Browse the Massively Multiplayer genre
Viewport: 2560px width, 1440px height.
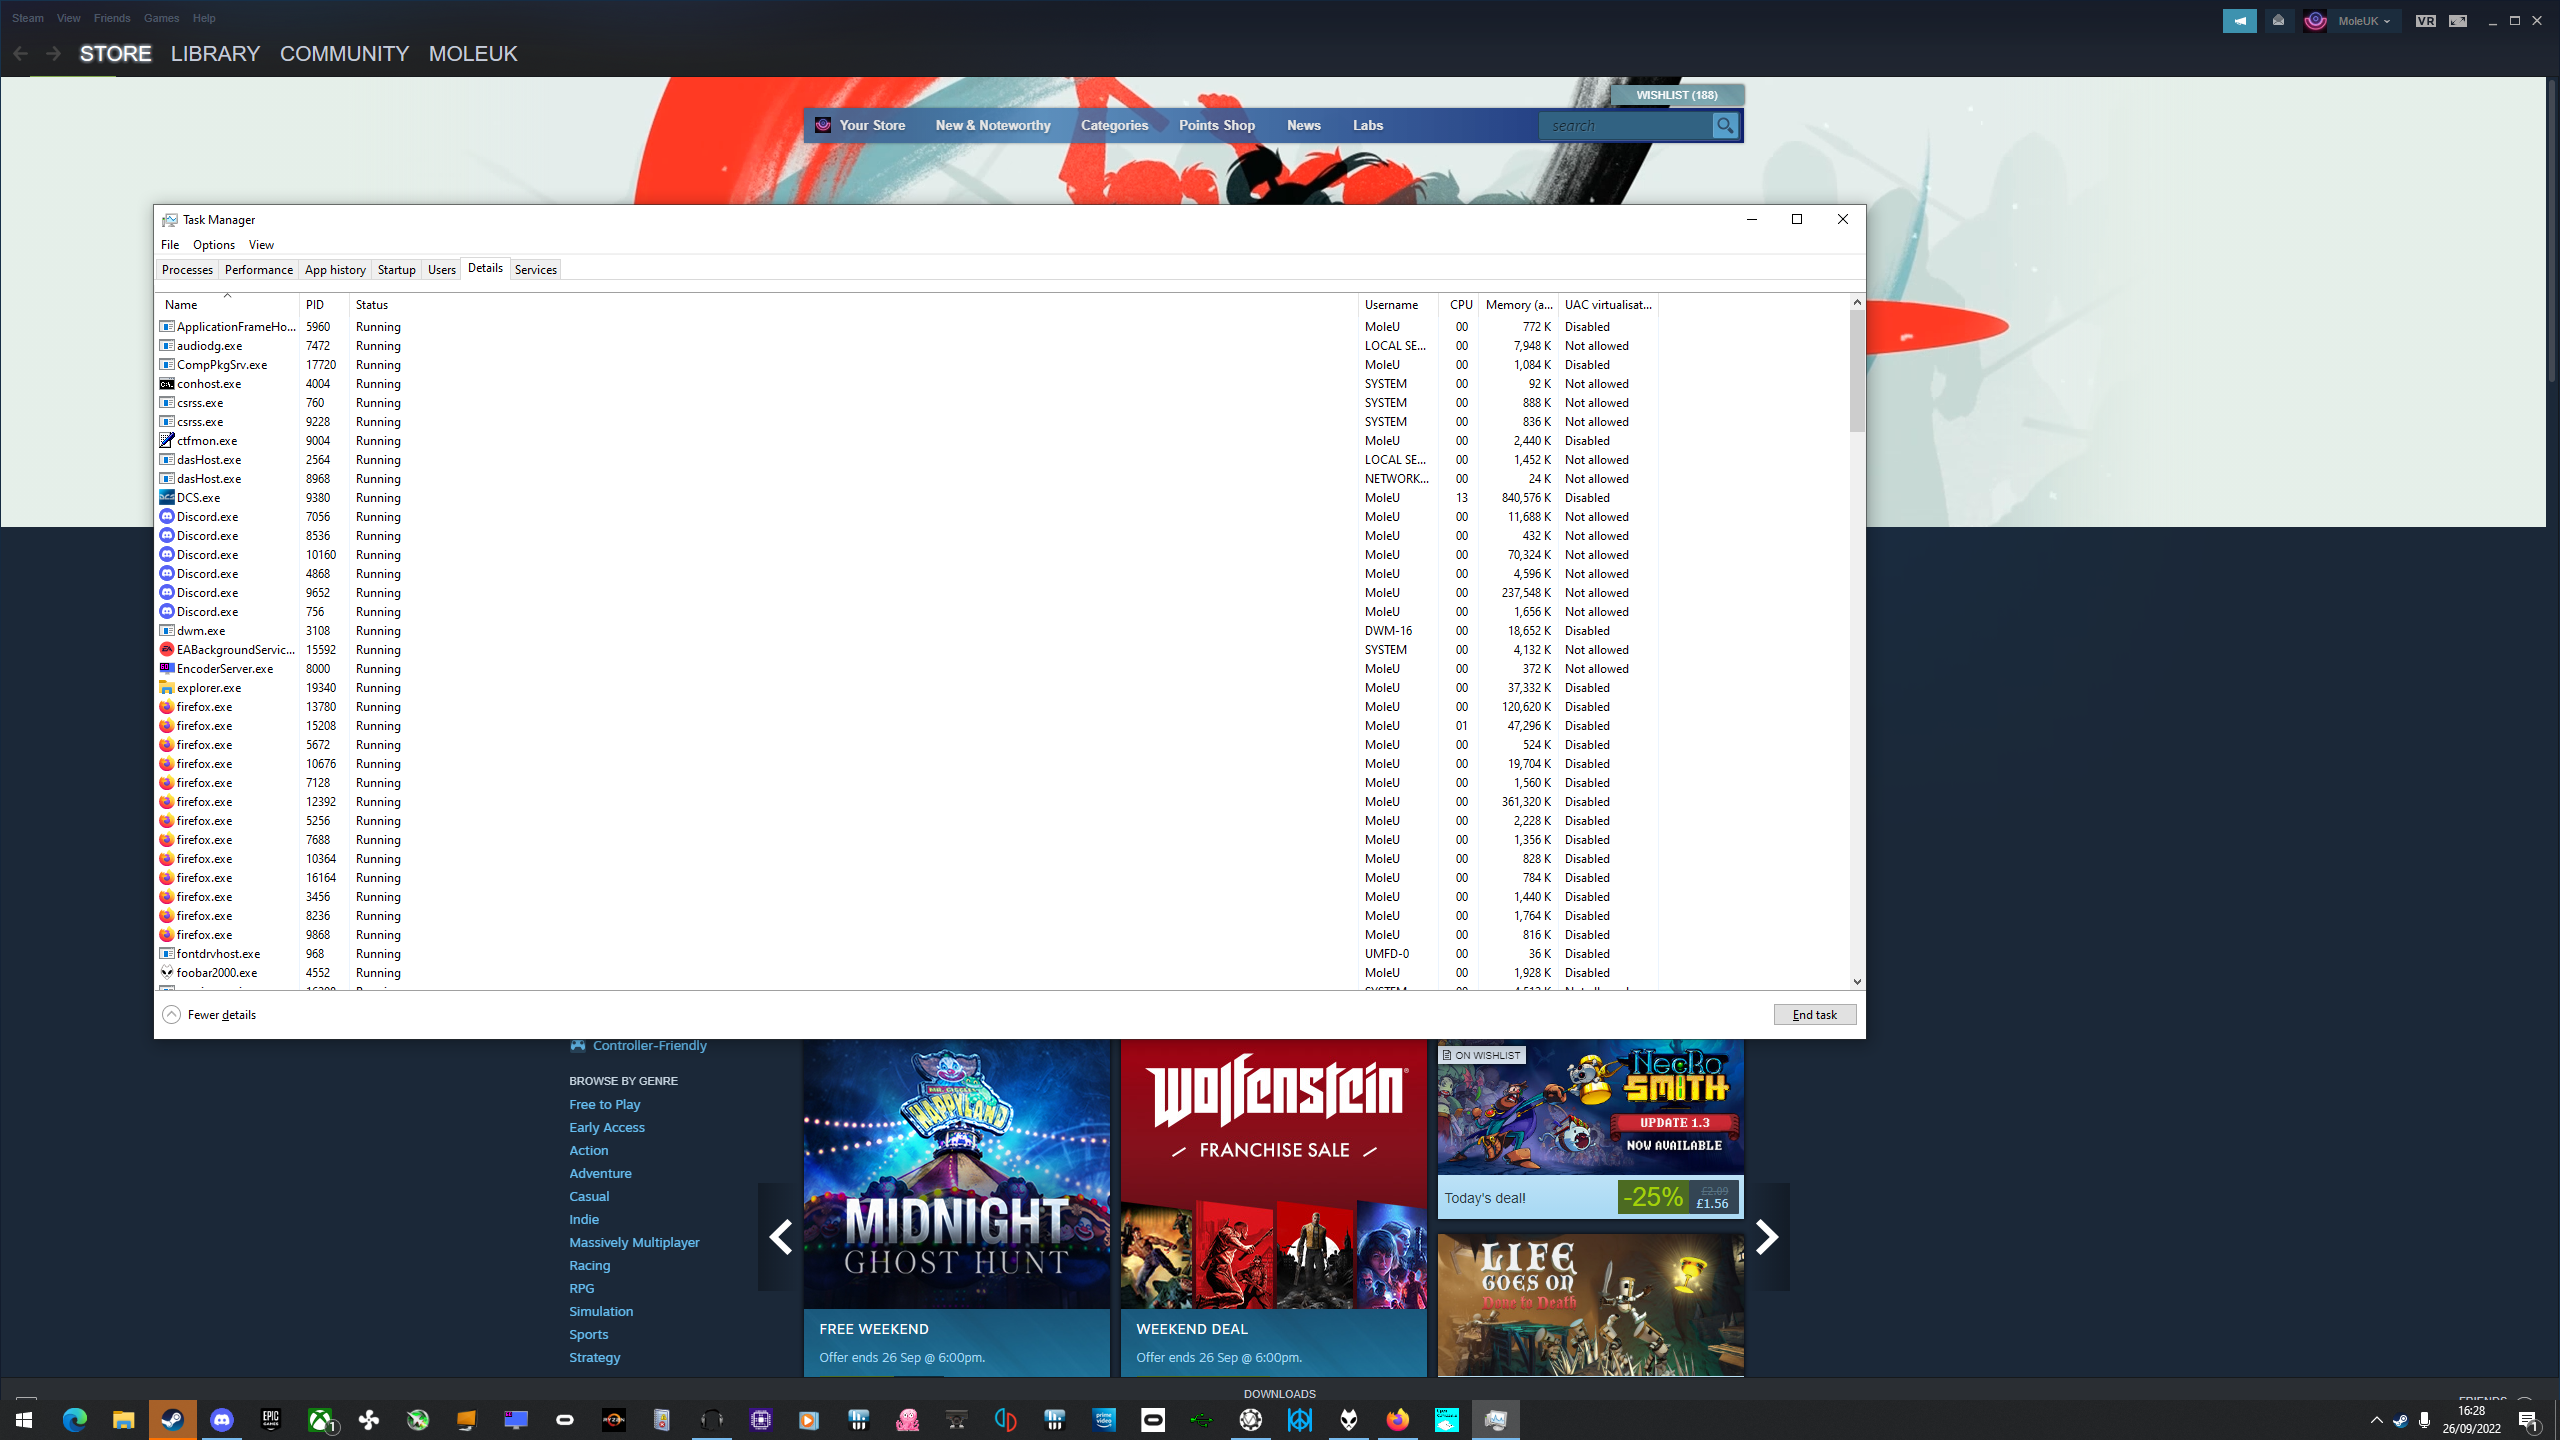tap(634, 1242)
